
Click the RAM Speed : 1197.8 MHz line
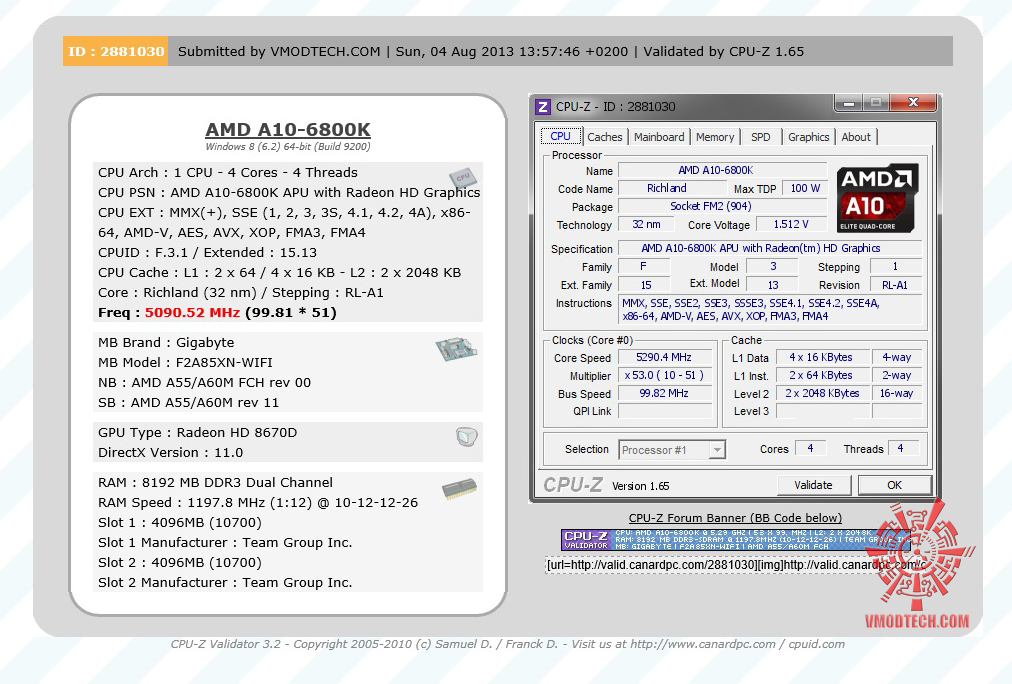[258, 503]
